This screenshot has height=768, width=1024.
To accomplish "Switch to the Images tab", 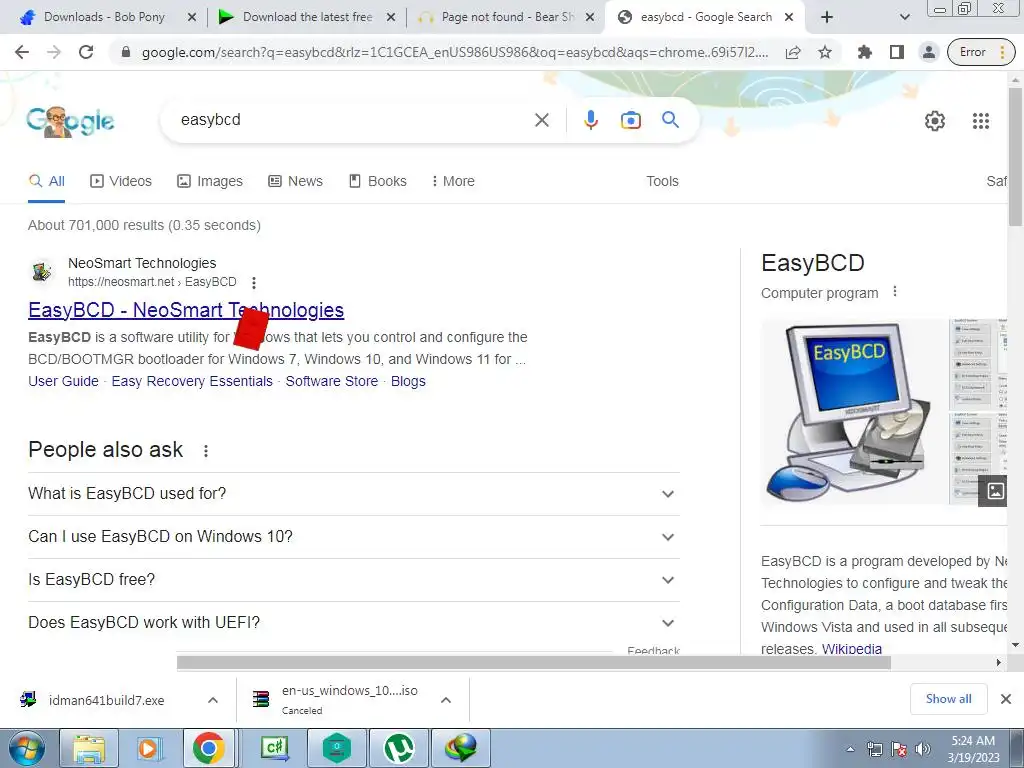I will pos(210,182).
